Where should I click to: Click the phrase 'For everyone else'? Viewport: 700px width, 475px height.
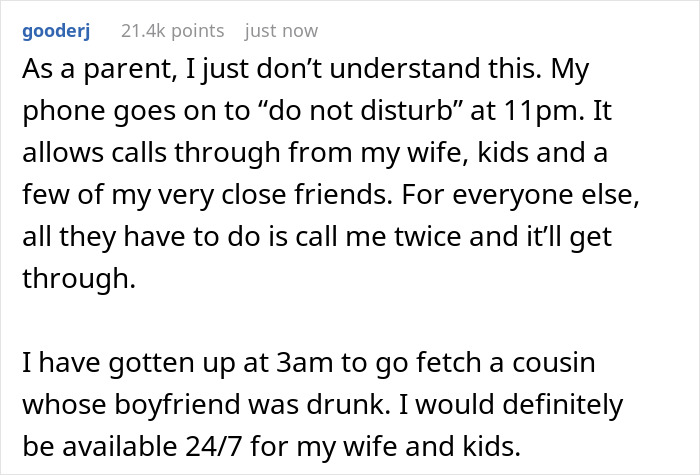(520, 195)
